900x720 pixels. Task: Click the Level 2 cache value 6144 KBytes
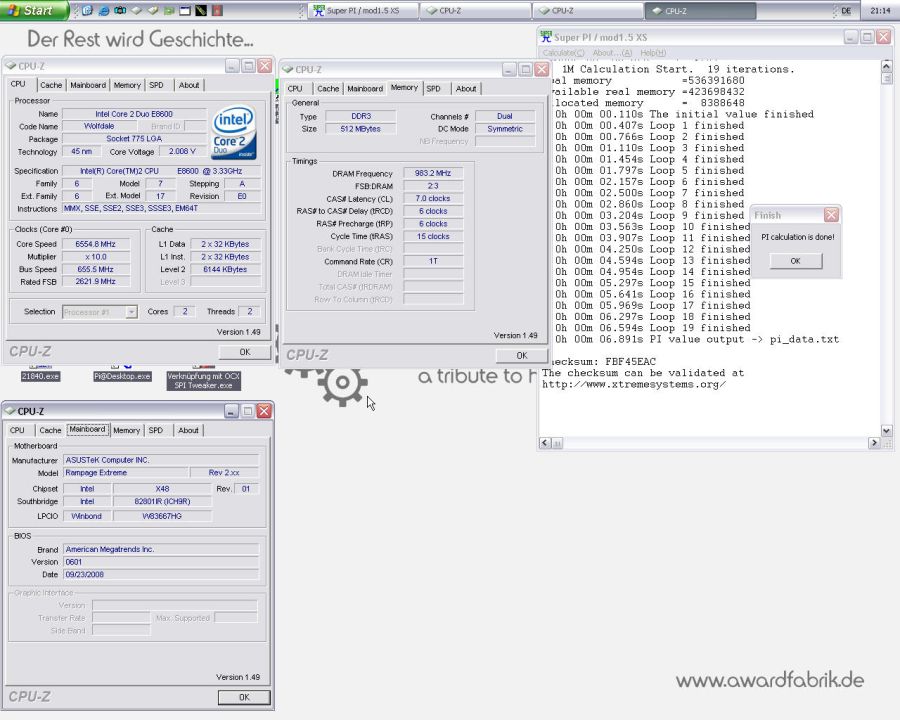tap(225, 269)
